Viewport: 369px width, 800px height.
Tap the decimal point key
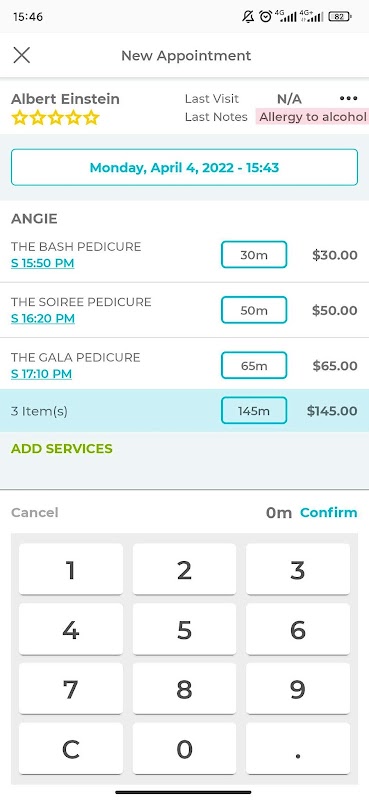[298, 749]
